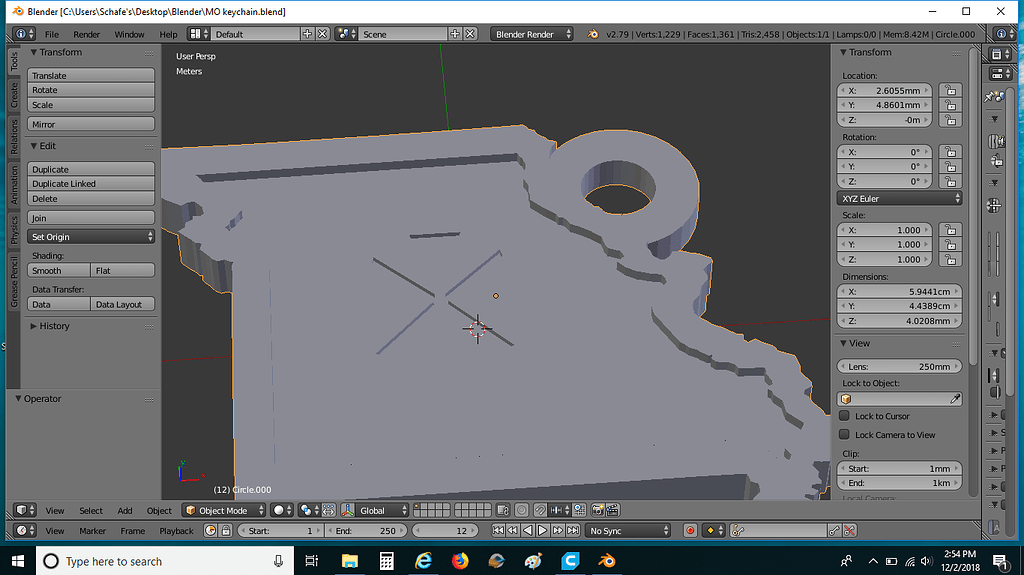The width and height of the screenshot is (1024, 575).
Task: Open the timeline editor type selector
Action: [25, 531]
